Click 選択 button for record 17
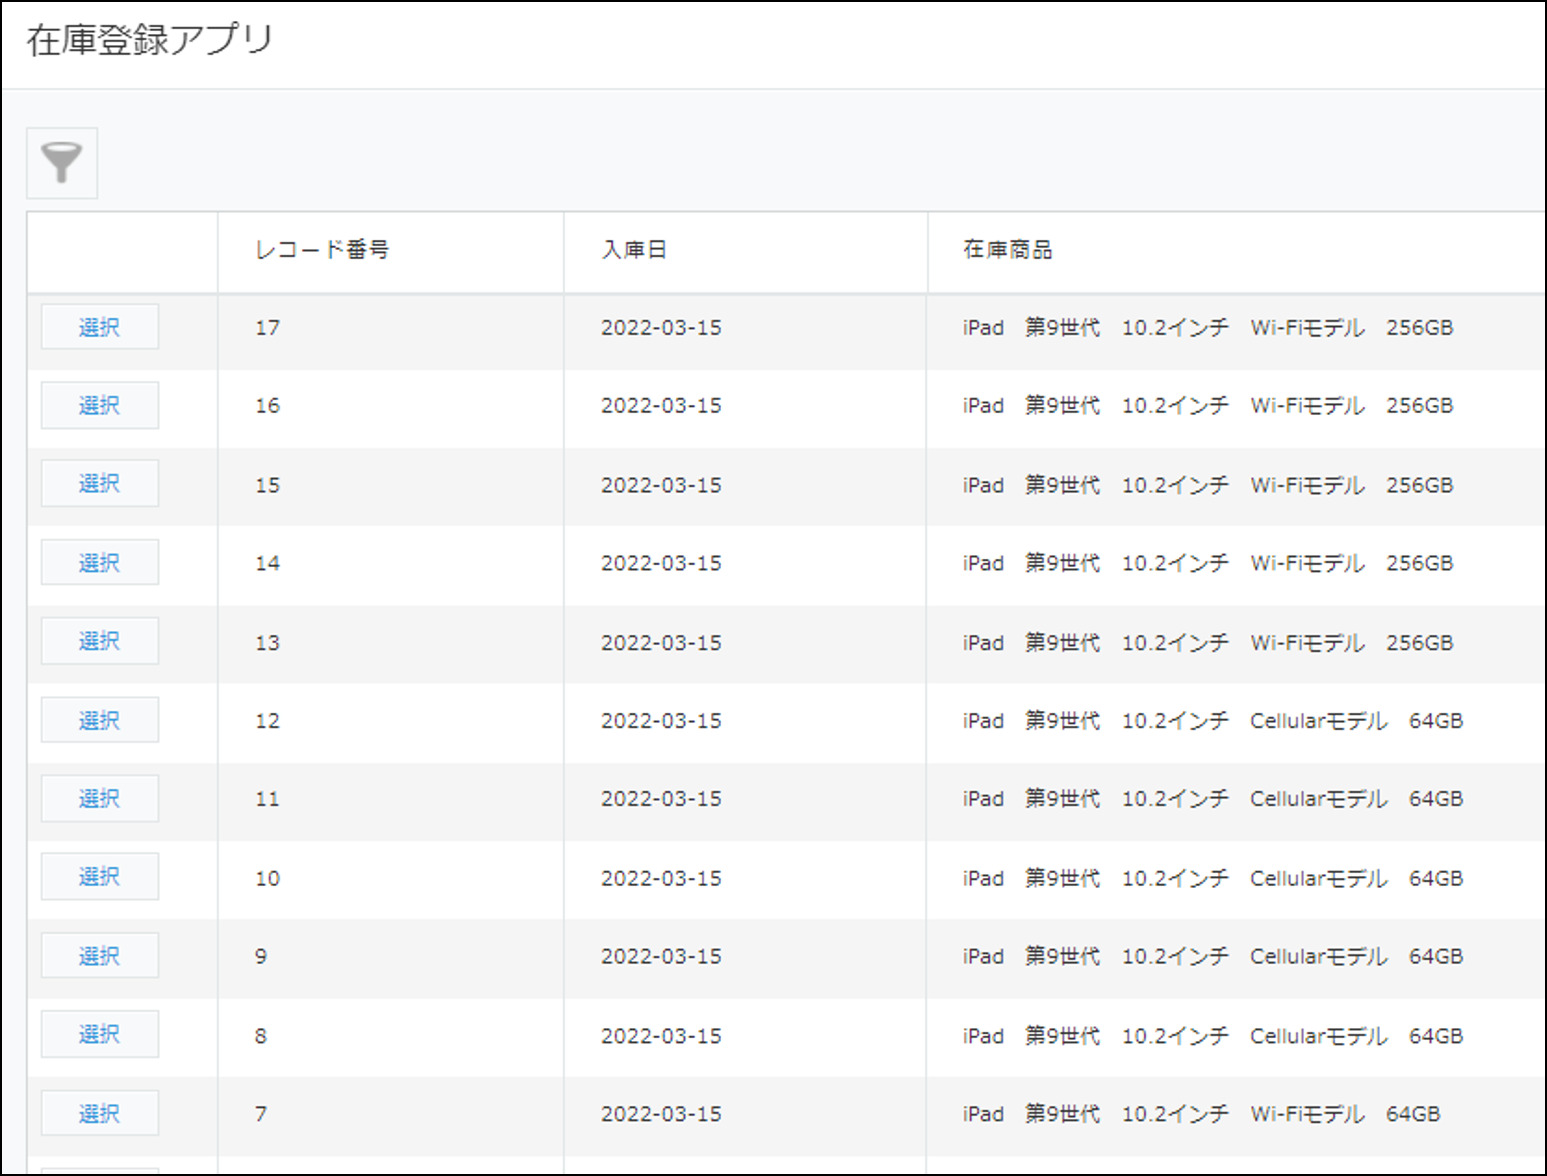This screenshot has height=1176, width=1547. (100, 327)
